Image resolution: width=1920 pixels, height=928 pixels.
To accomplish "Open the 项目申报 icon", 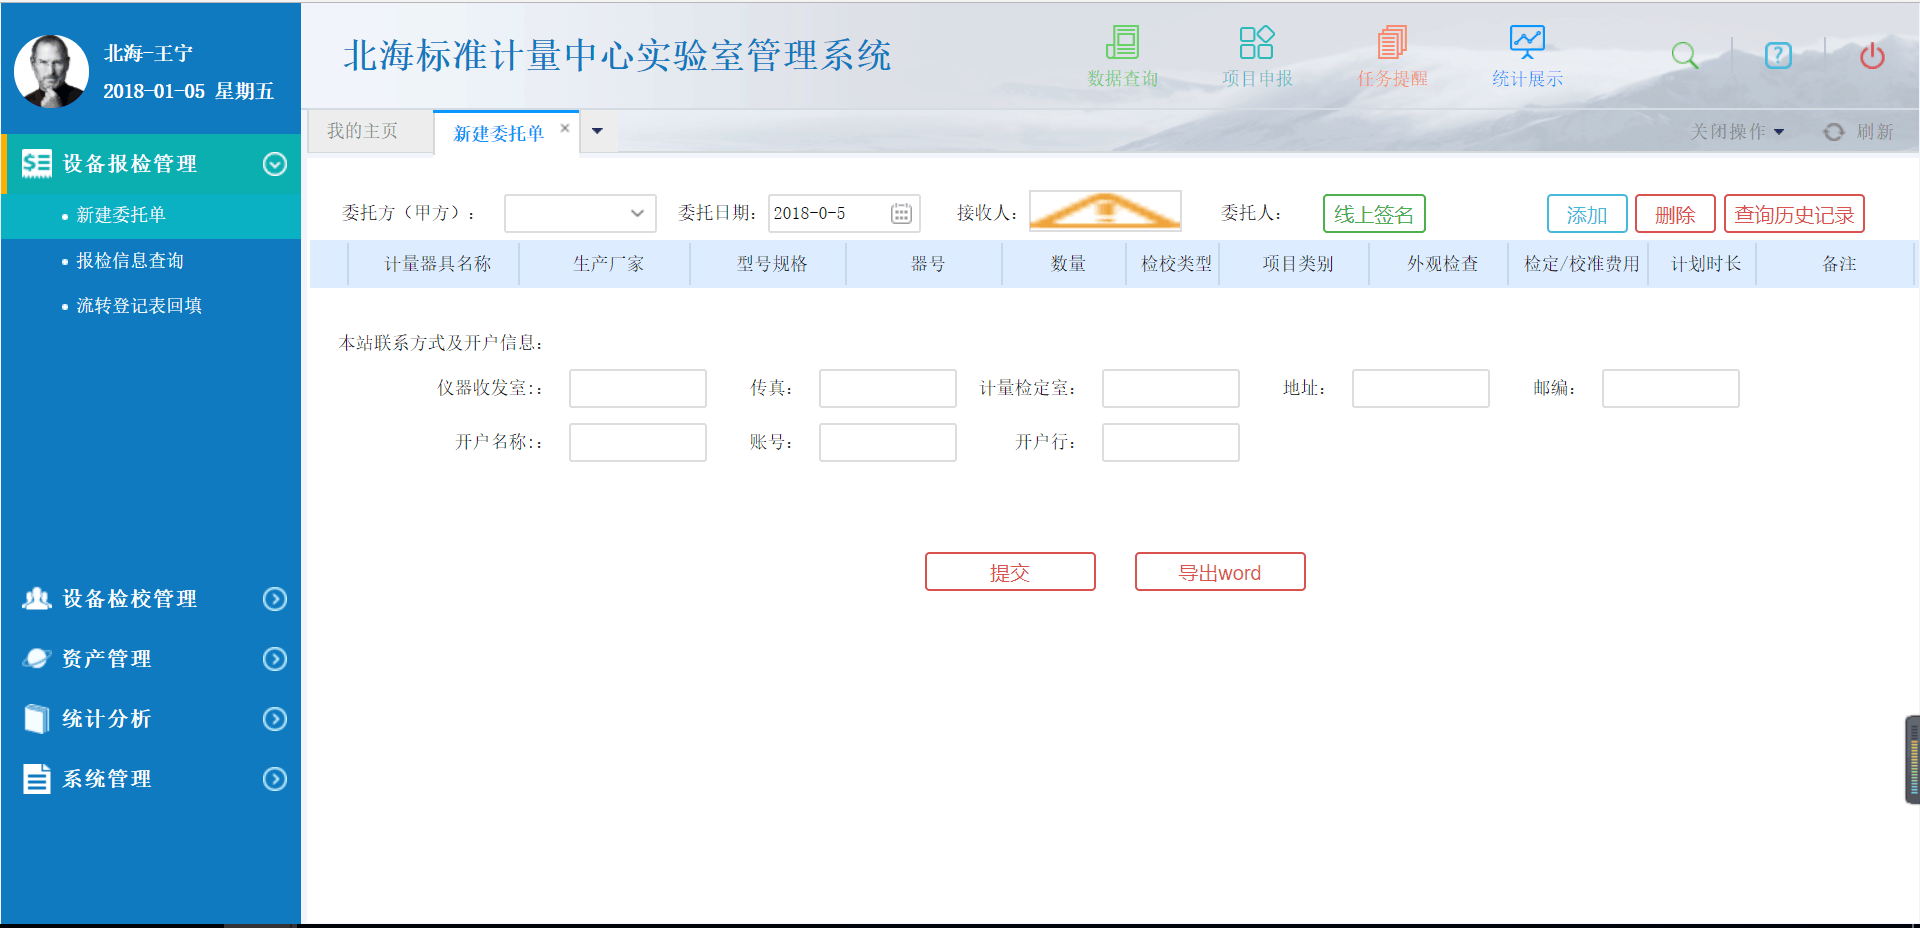I will coord(1256,43).
